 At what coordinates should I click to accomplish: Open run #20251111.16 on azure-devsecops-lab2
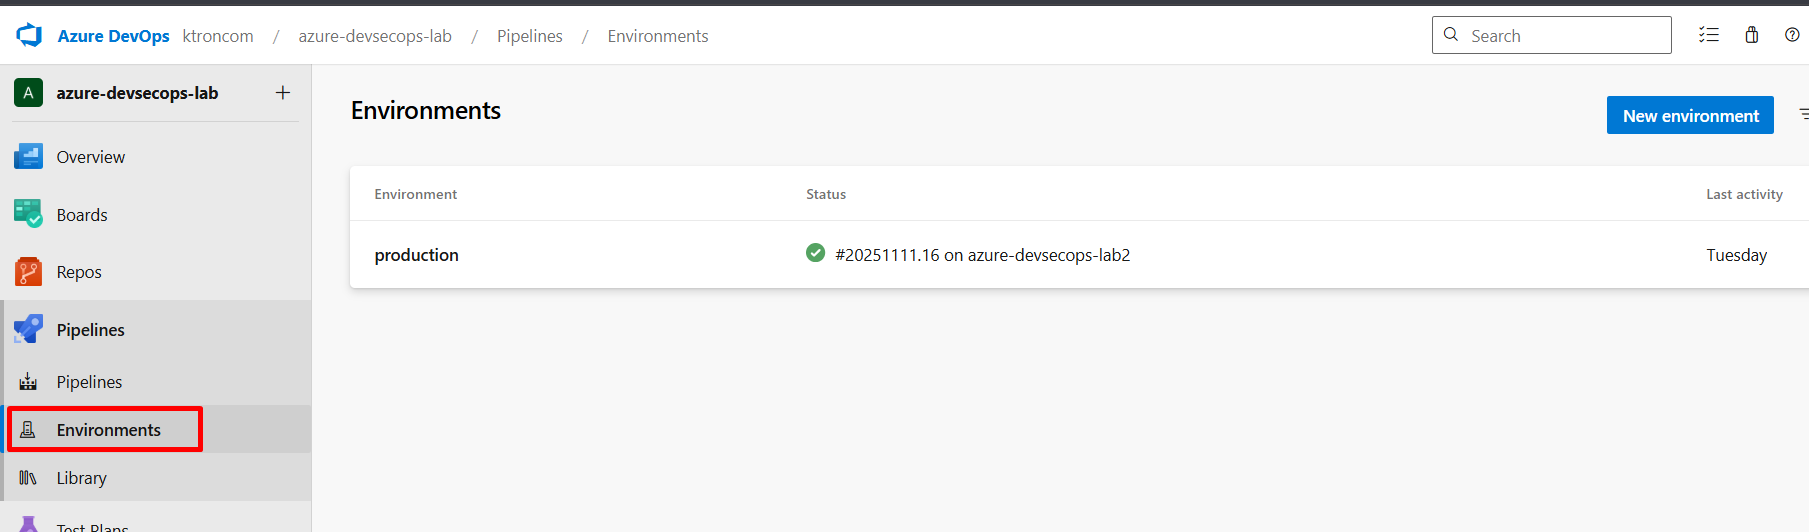982,255
